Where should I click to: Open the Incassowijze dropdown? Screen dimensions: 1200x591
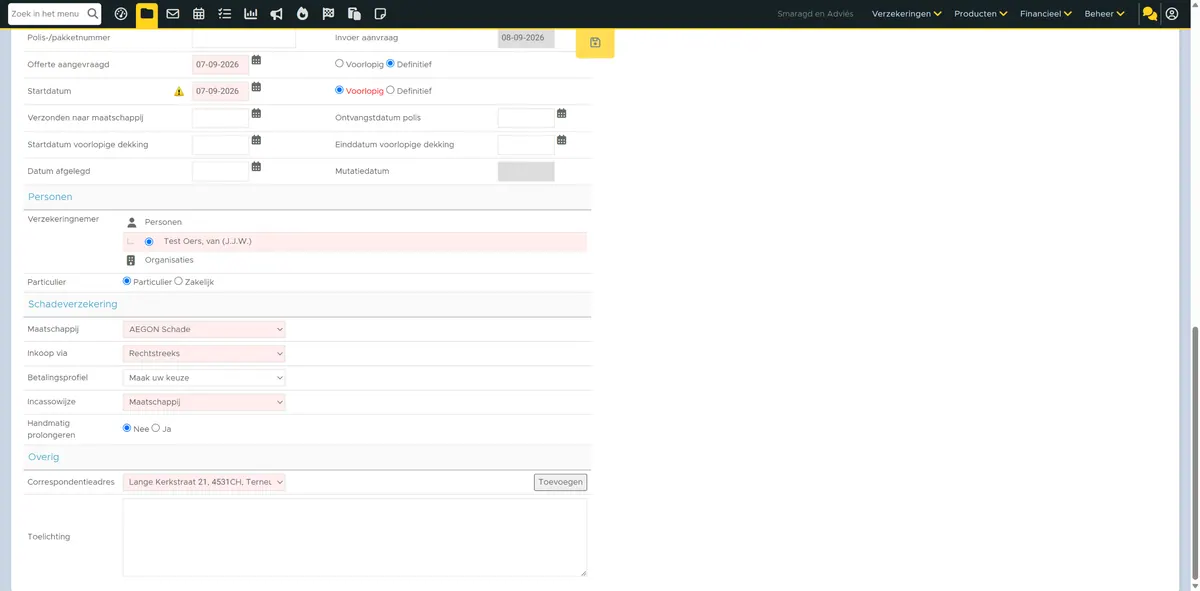[204, 402]
